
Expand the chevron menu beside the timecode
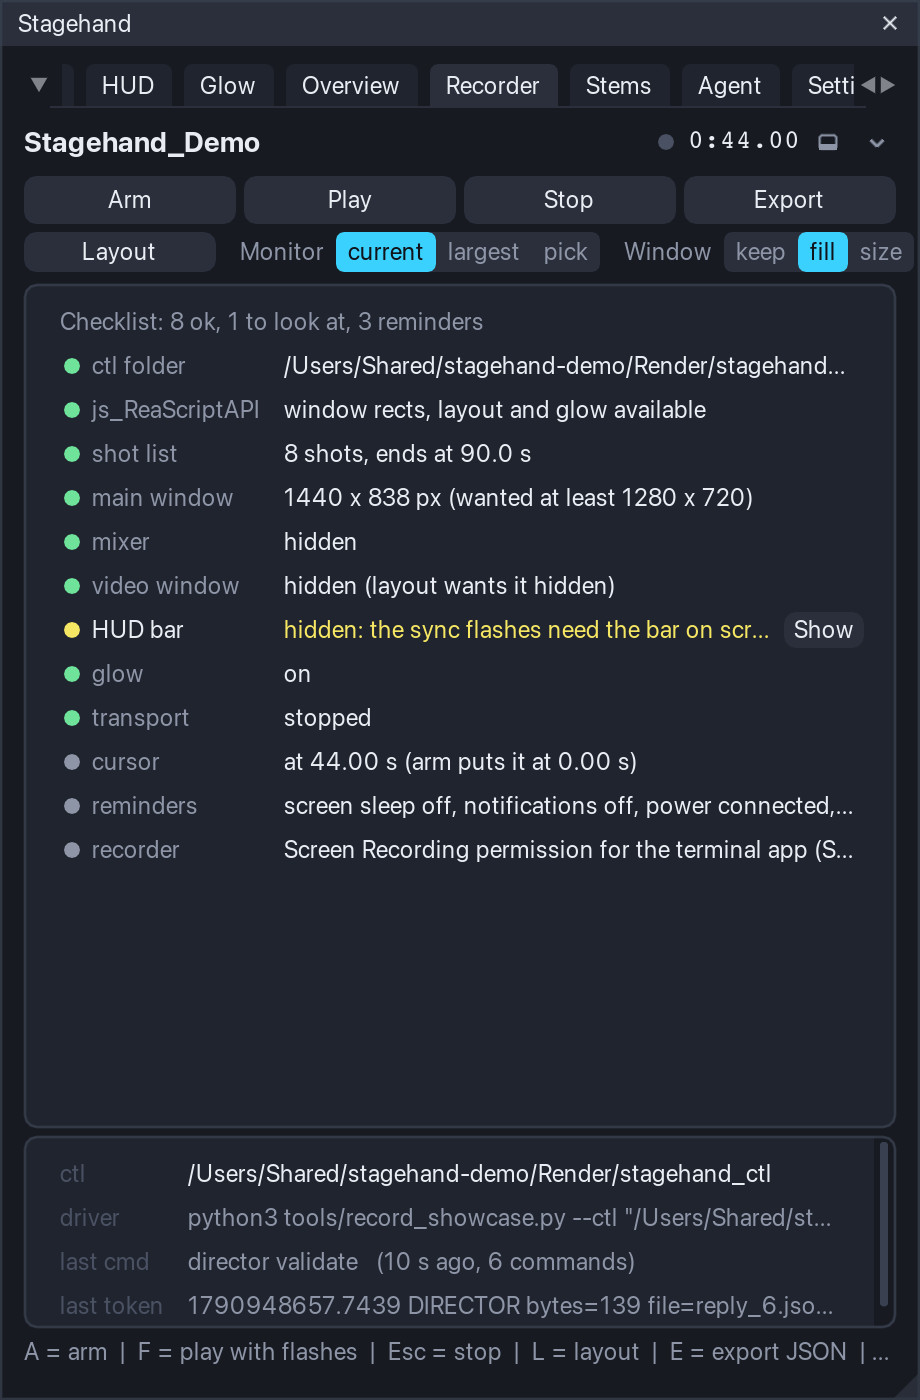pos(877,143)
